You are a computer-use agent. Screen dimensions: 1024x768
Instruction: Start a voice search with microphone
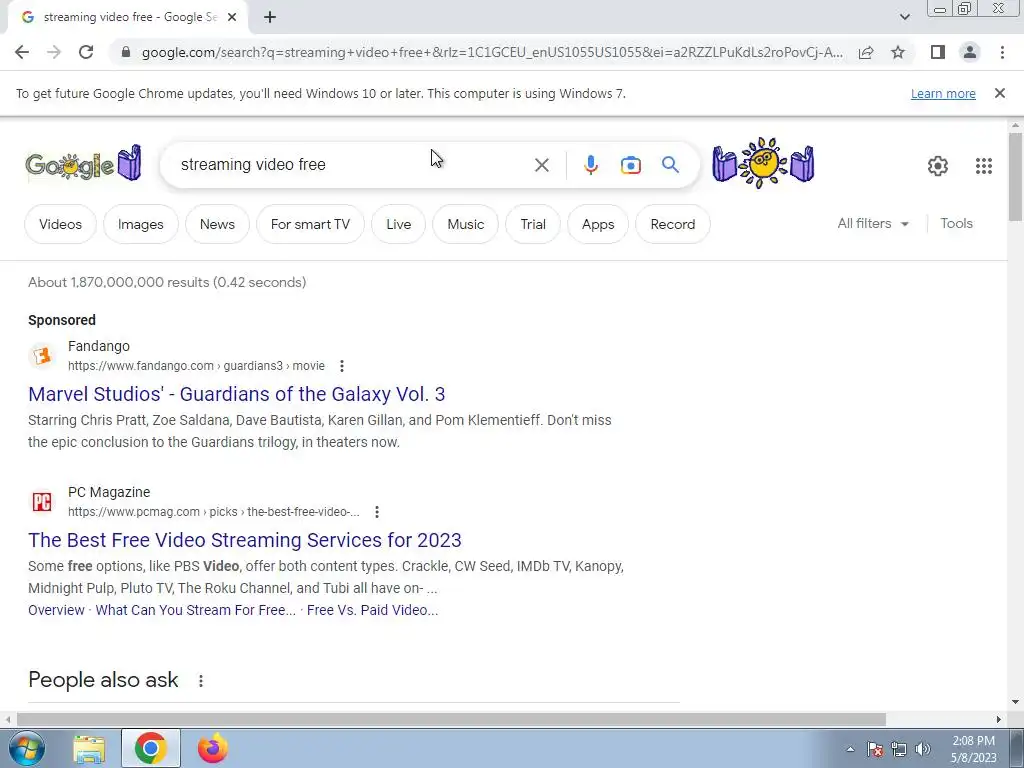(590, 165)
